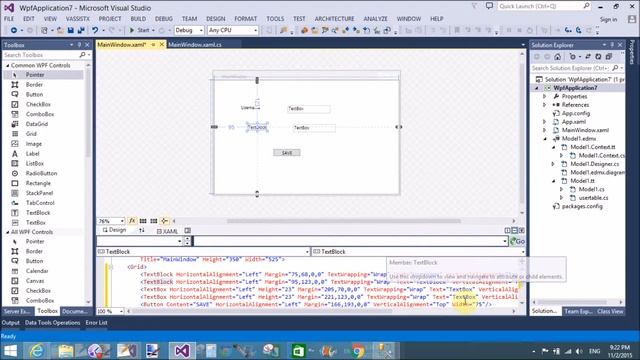Click the Save All toolbar icon
Image resolution: width=640 pixels, height=360 pixels.
pyautogui.click(x=81, y=30)
